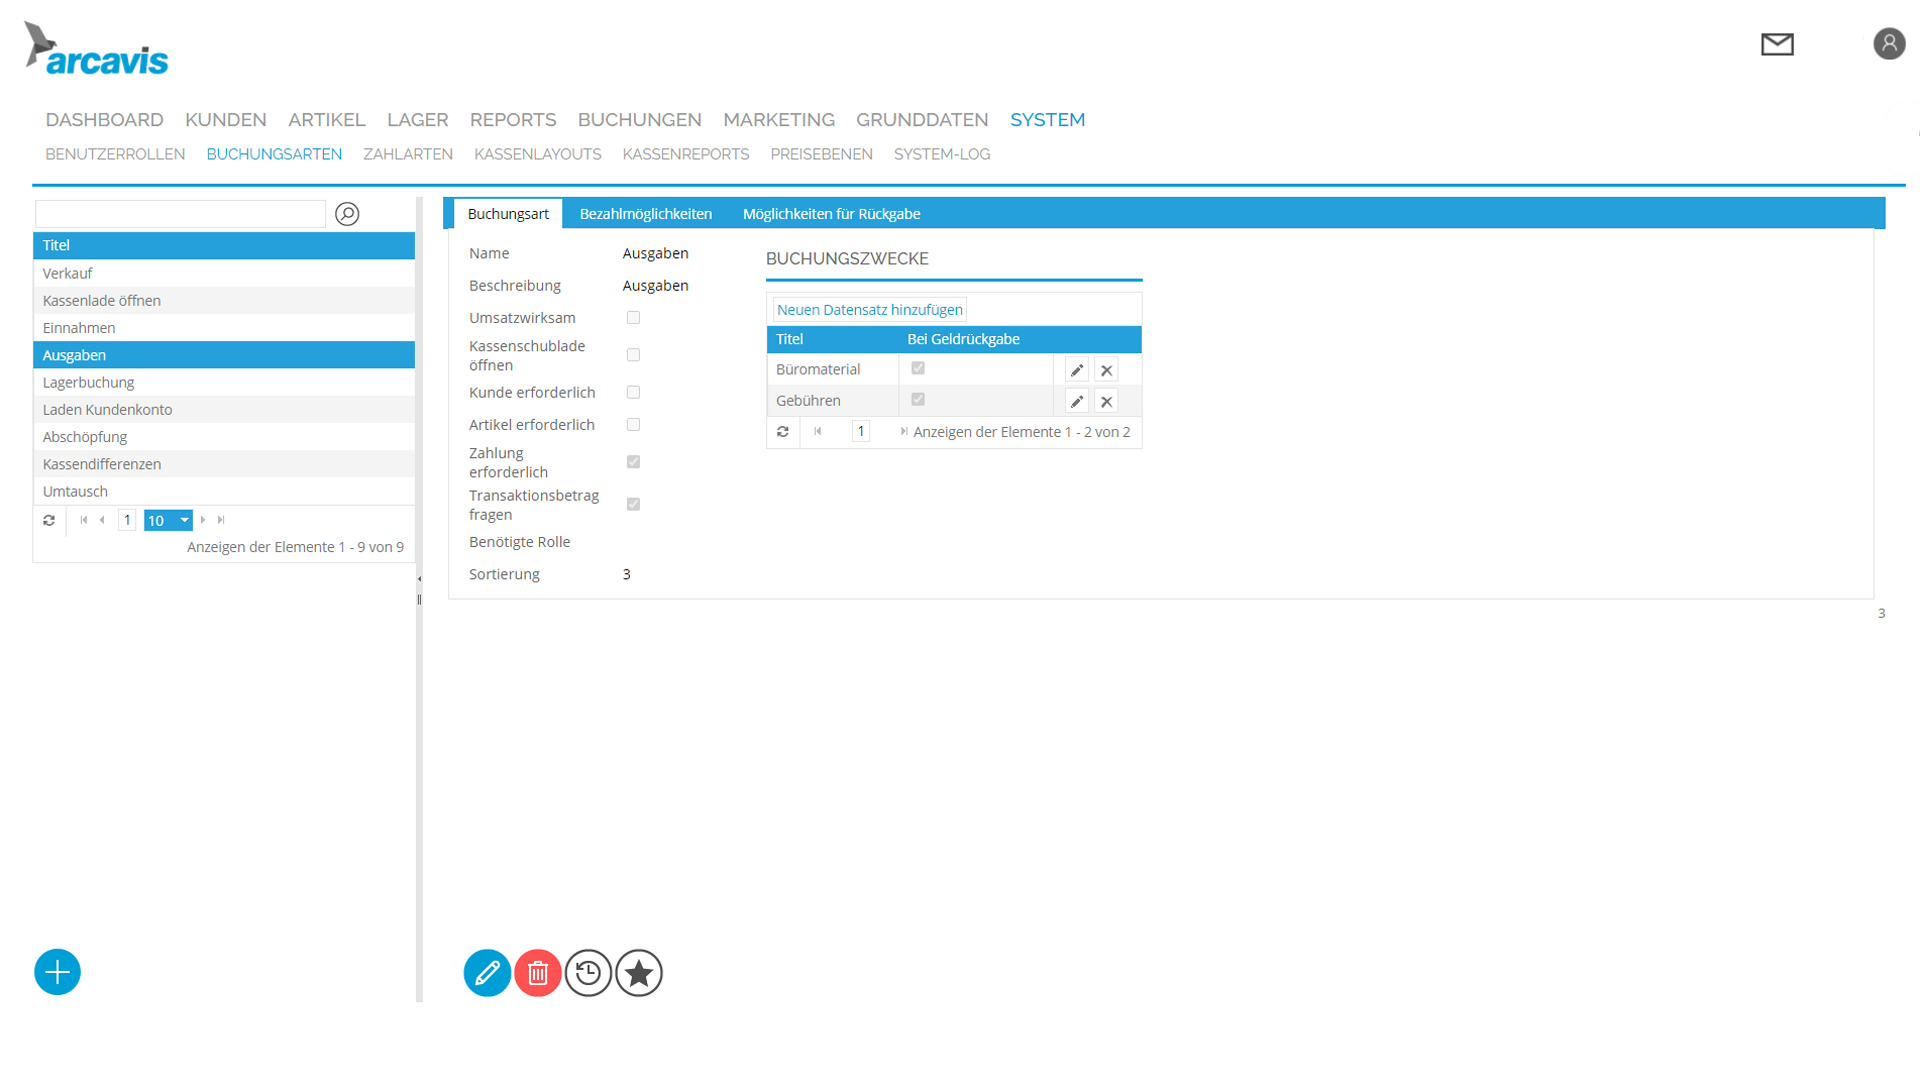Open the user profile avatar
Image resolution: width=1920 pixels, height=1080 pixels.
pyautogui.click(x=1889, y=44)
